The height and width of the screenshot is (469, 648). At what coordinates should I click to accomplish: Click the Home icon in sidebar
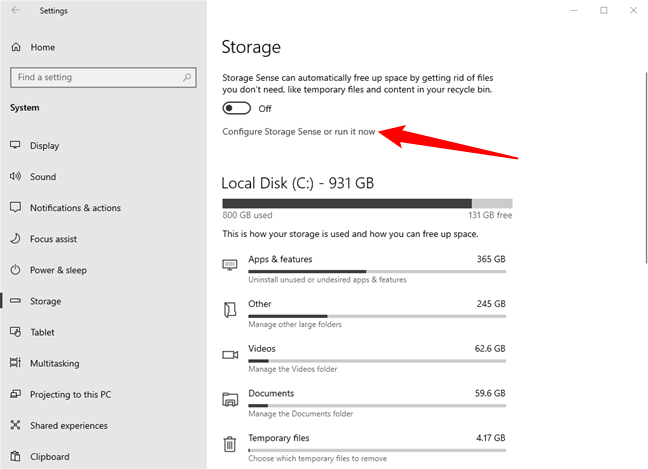[x=16, y=47]
